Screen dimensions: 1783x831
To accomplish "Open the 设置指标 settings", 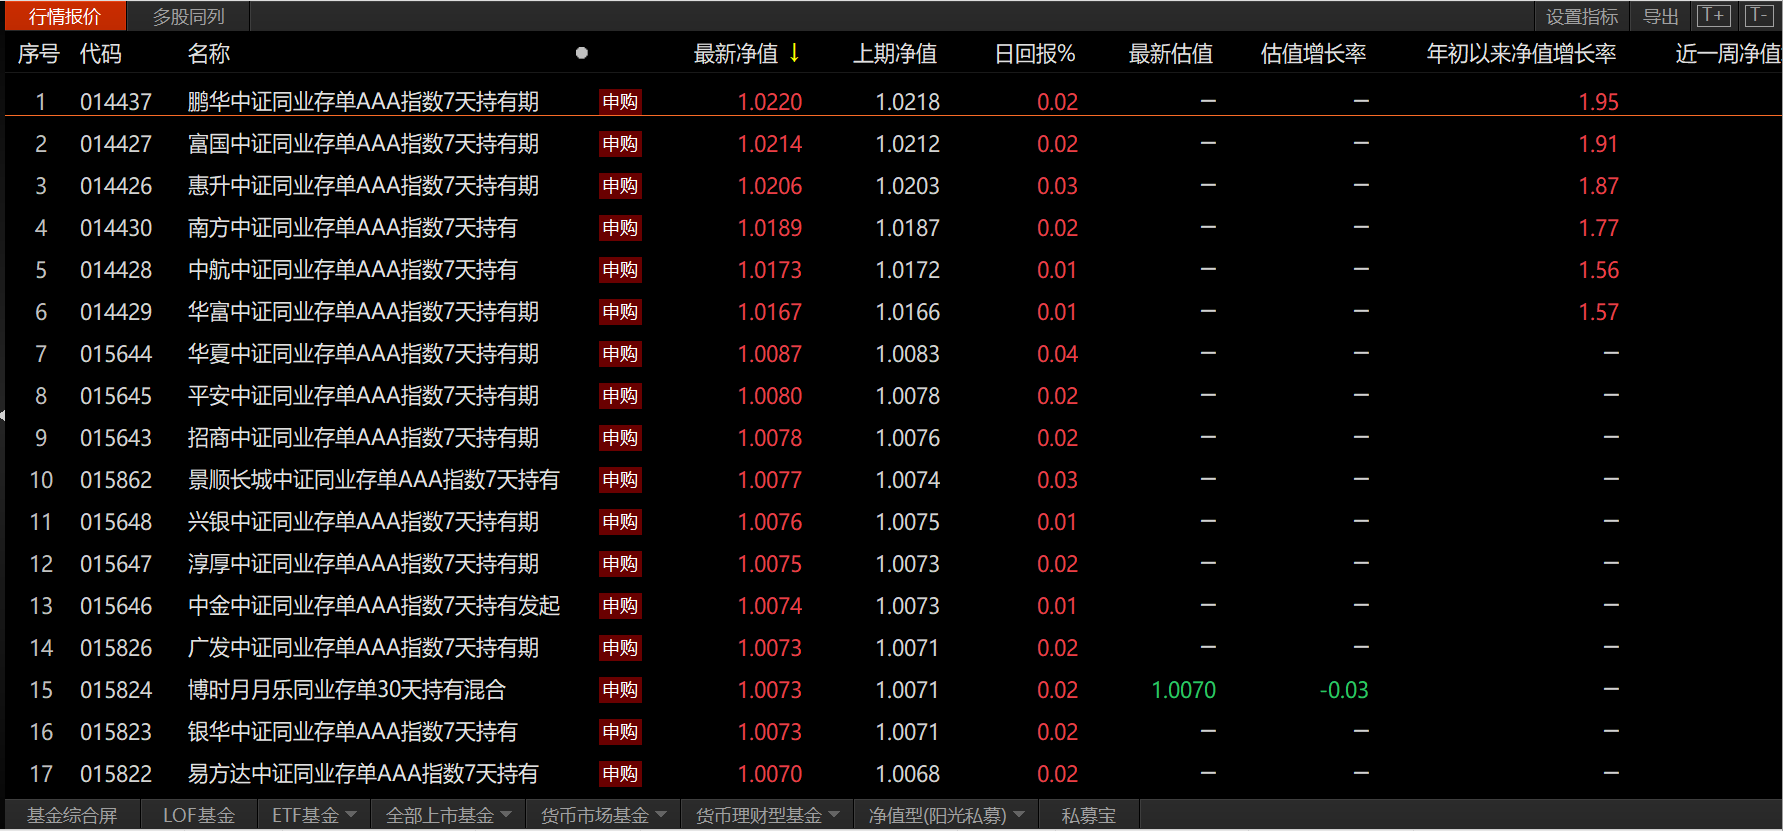I will 1582,16.
